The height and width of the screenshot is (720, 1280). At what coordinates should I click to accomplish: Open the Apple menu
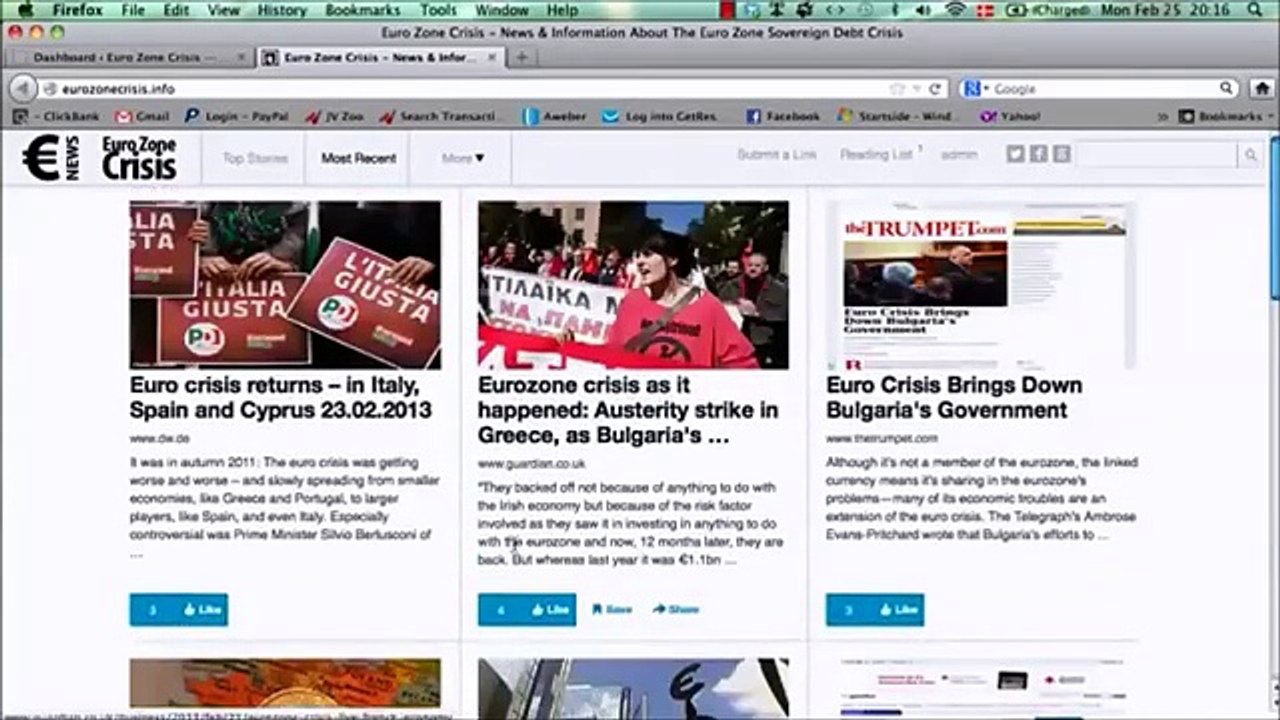tap(25, 10)
